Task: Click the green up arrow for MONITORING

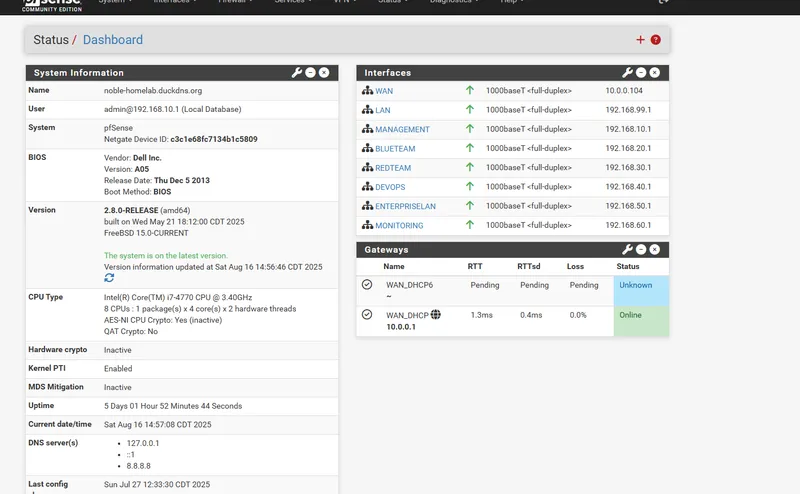Action: (470, 225)
